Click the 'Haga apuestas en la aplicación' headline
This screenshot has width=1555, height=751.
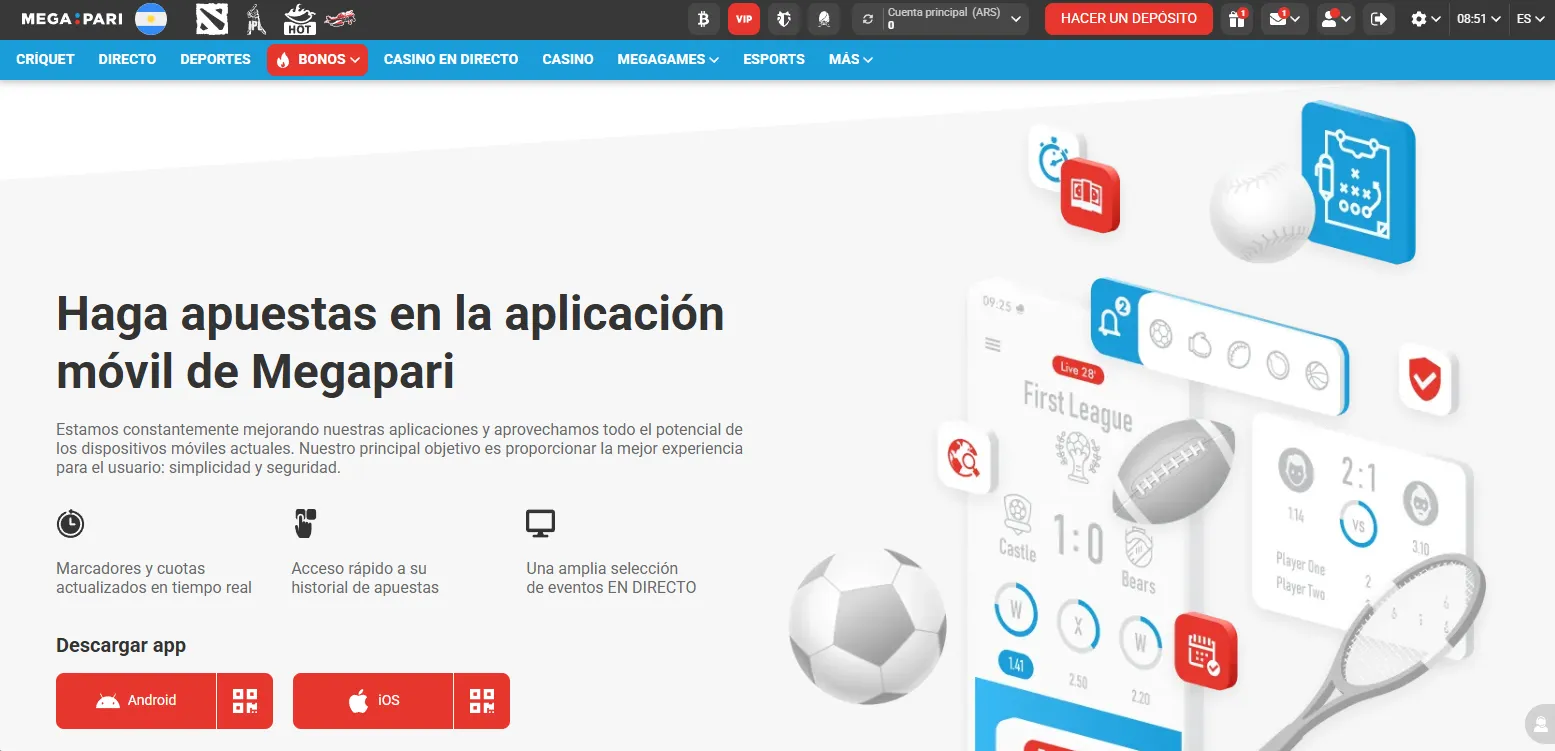(390, 343)
